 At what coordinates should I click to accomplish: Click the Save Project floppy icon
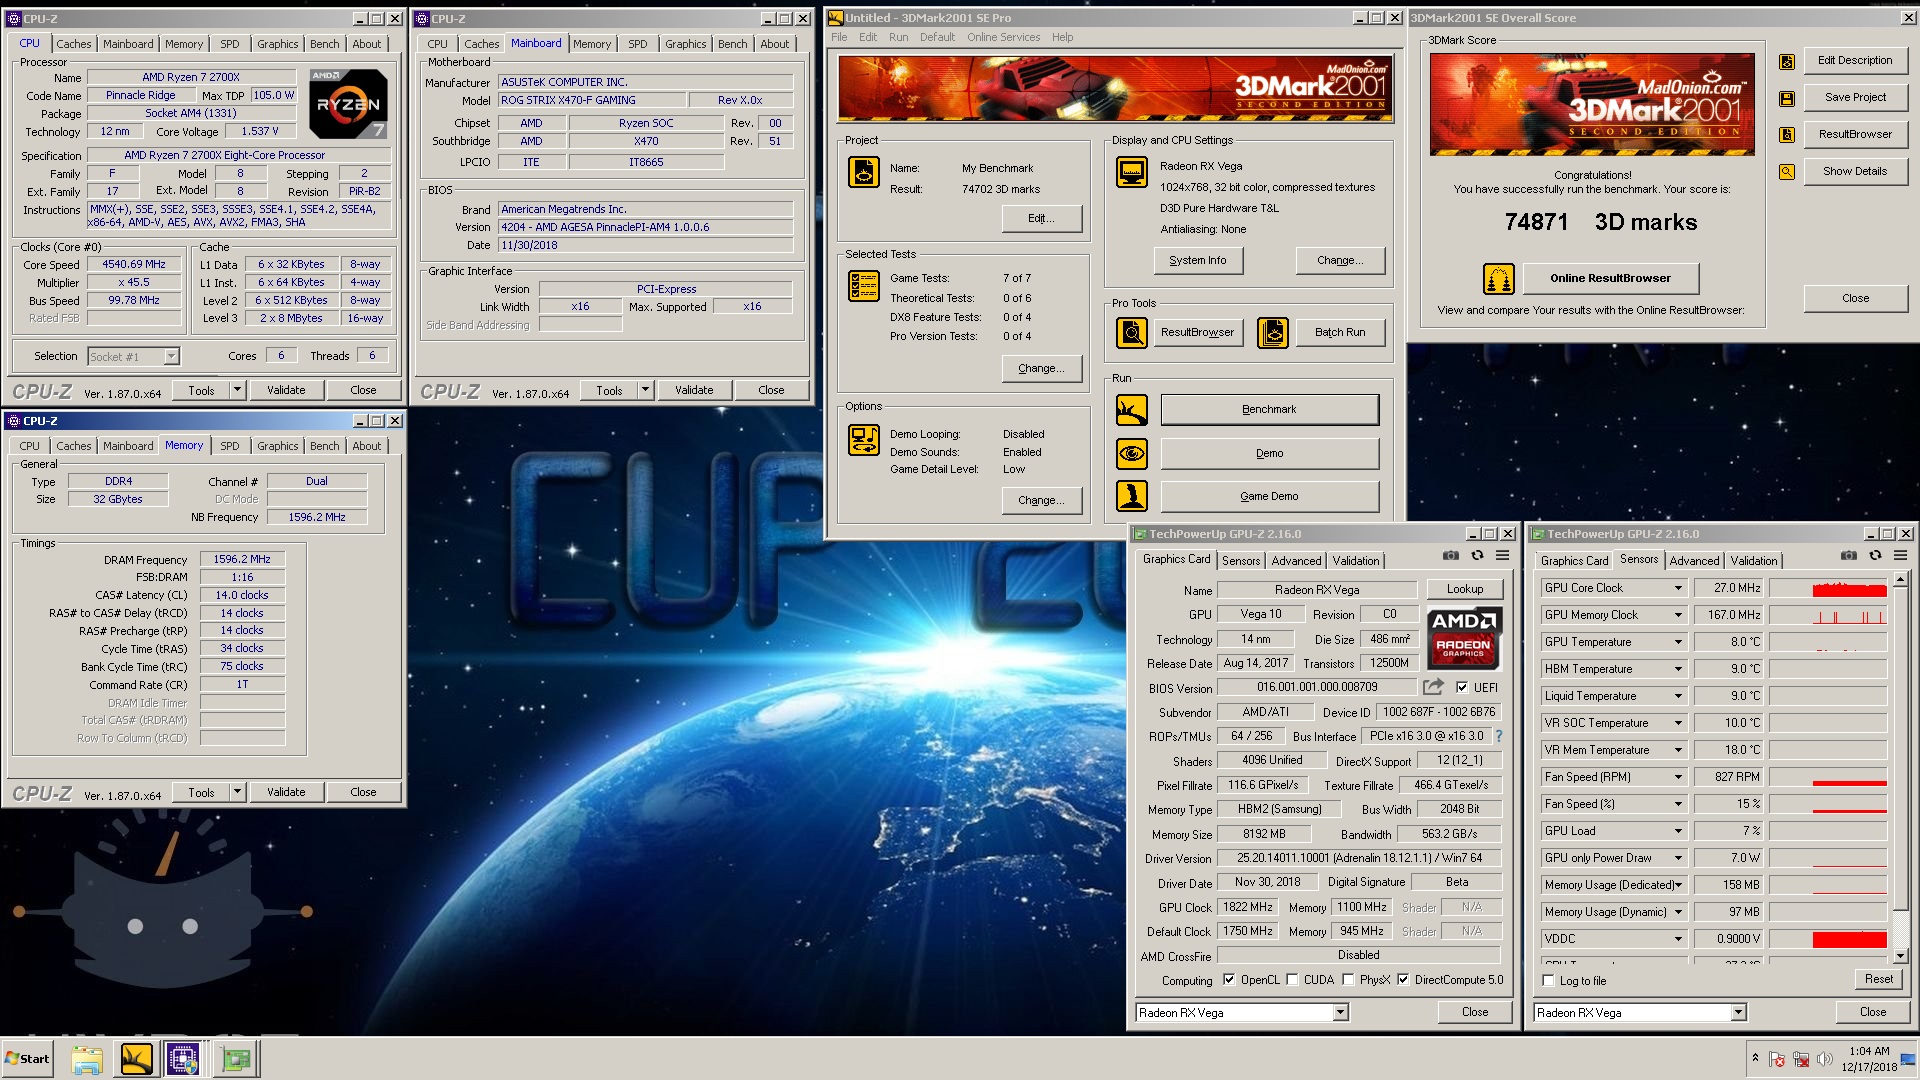tap(1787, 98)
